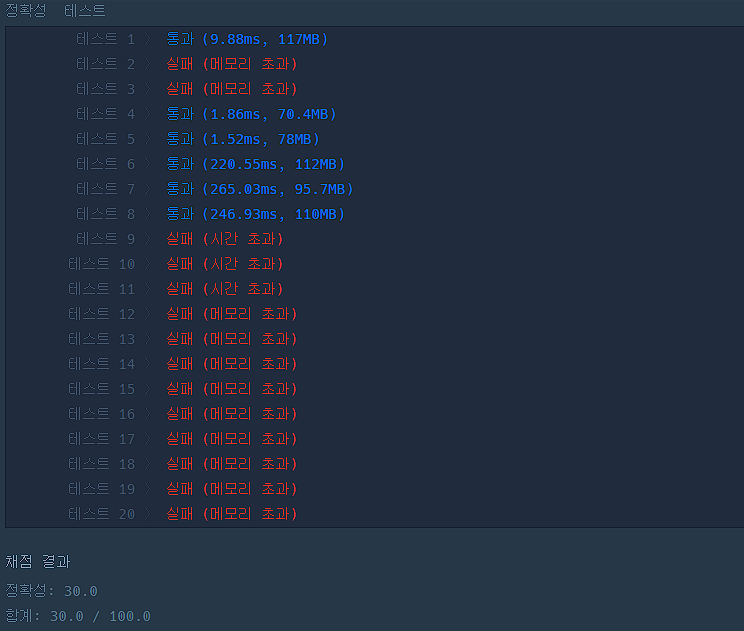Select 테스트 12 memory exceeded failure result
This screenshot has width=744, height=631.
tap(232, 314)
